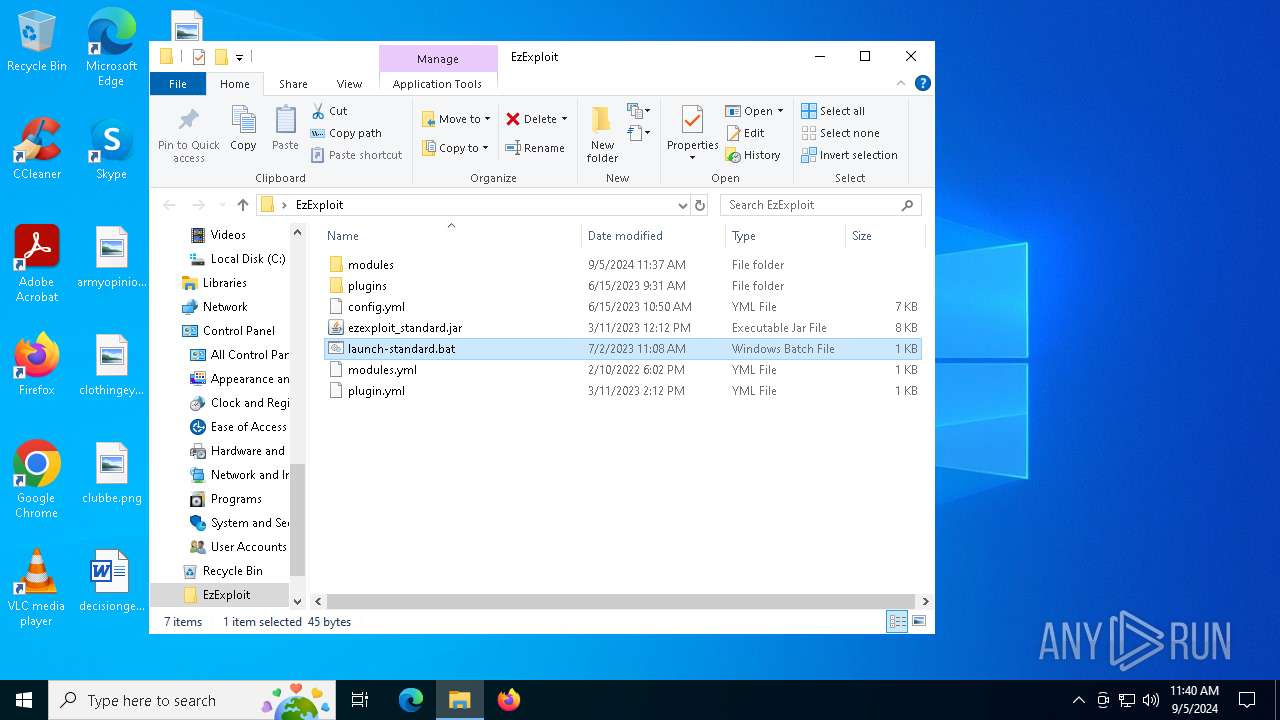Screen dimensions: 1280x720
Task: Open the Move to dropdown
Action: [x=456, y=119]
